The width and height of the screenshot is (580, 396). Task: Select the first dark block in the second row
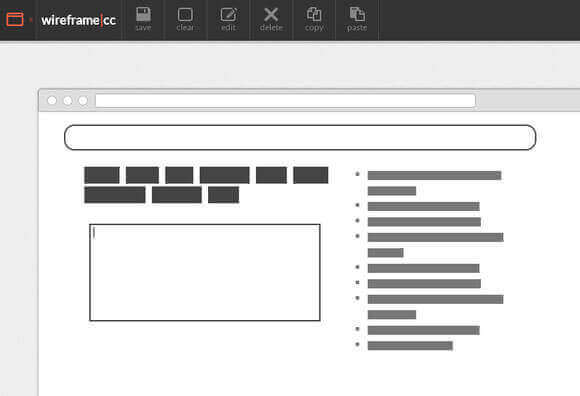tap(115, 195)
